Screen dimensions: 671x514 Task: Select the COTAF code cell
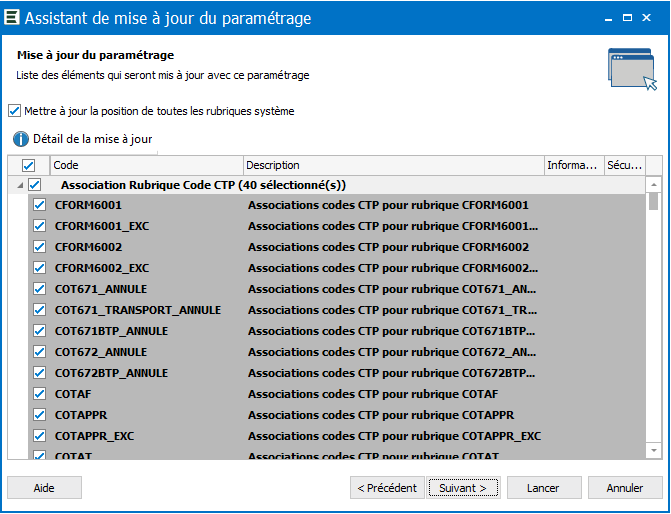(x=73, y=394)
